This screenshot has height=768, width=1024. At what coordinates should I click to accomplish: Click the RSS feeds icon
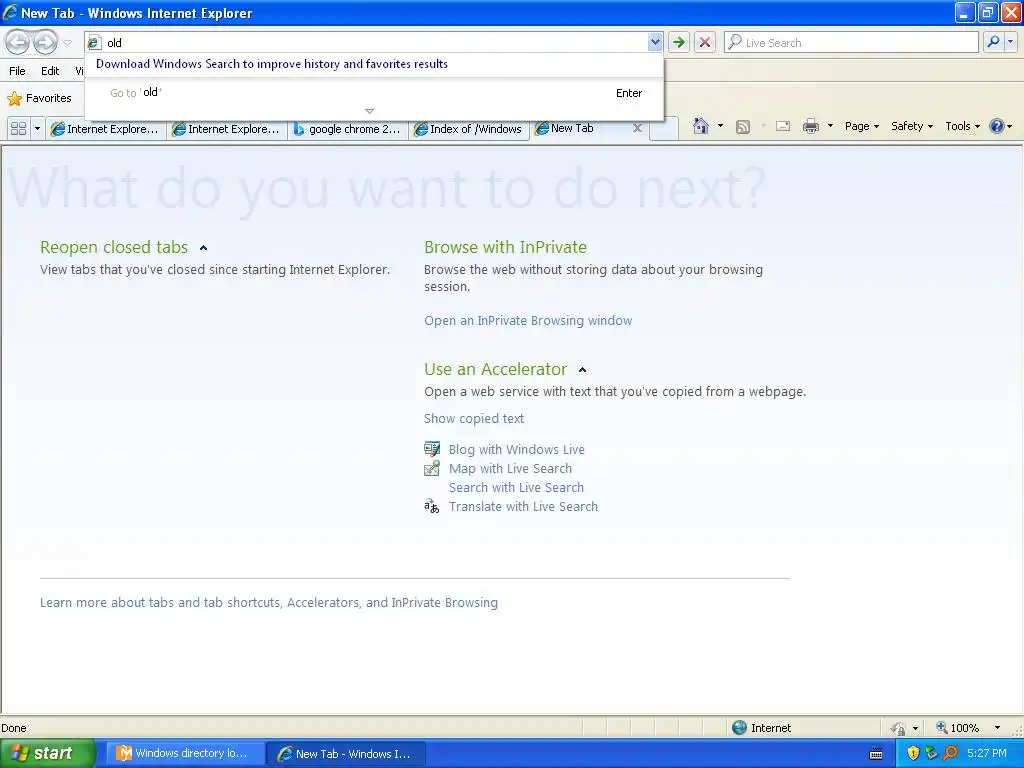click(743, 127)
